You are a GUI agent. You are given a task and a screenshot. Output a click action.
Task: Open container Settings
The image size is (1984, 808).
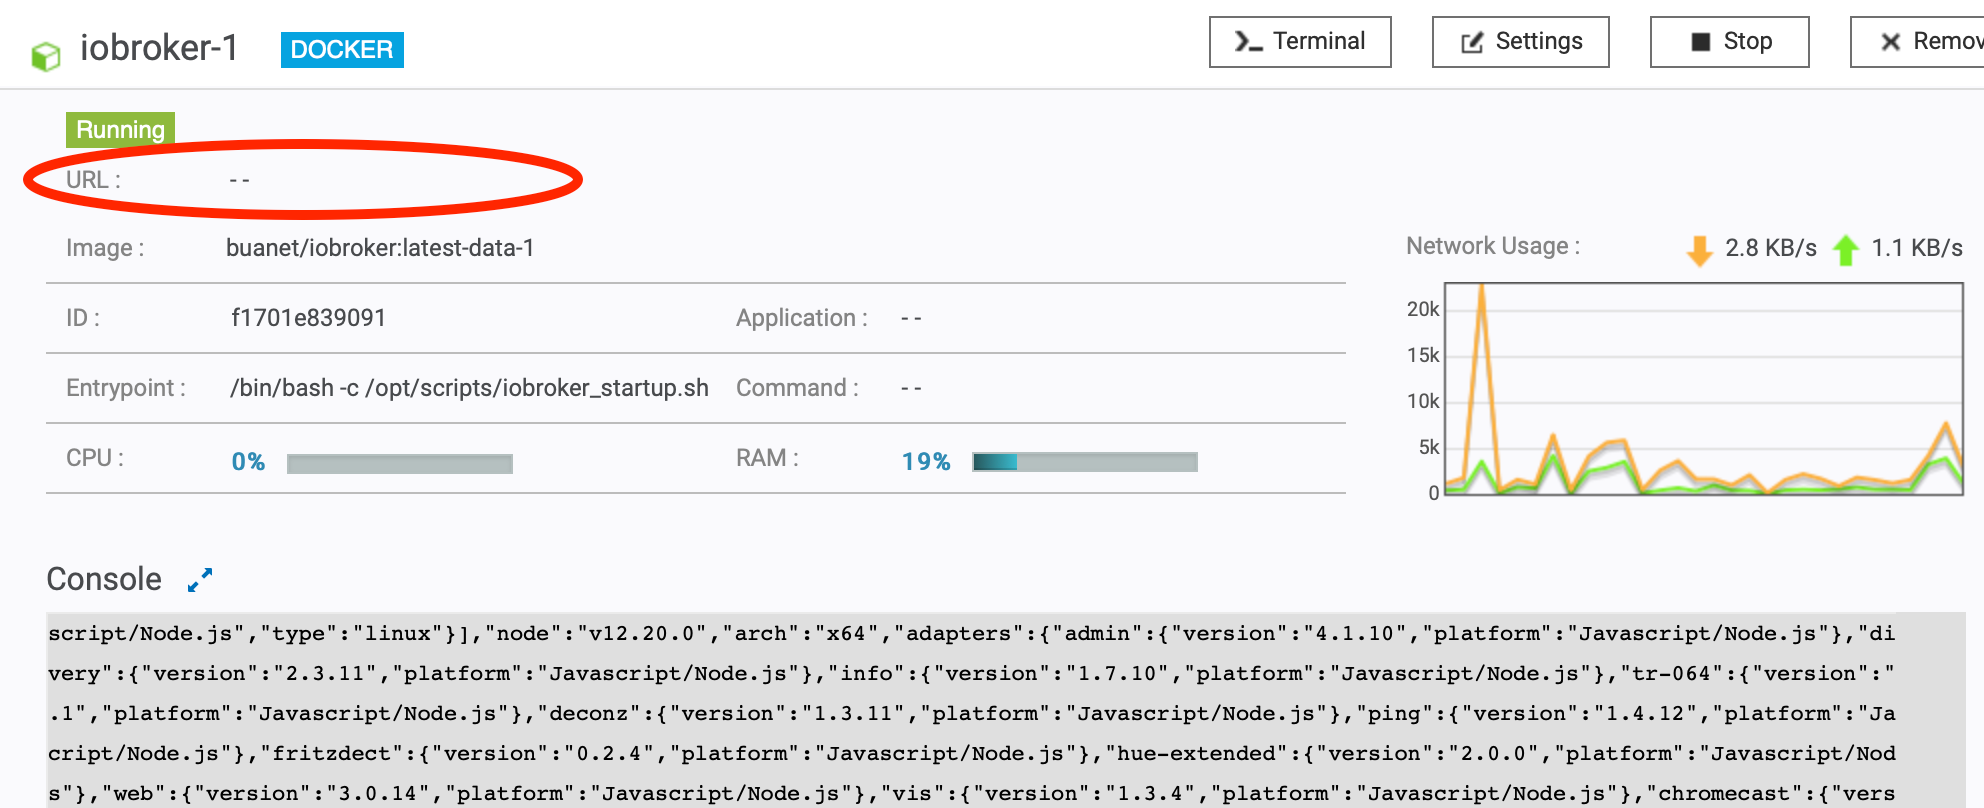tap(1520, 42)
